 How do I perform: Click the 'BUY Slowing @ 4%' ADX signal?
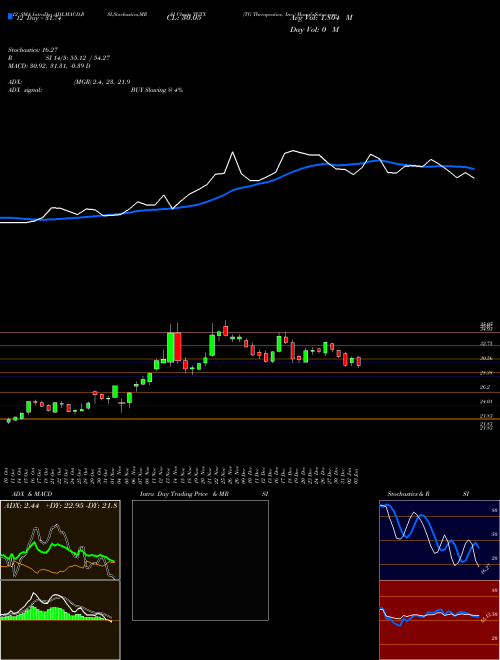pos(157,90)
